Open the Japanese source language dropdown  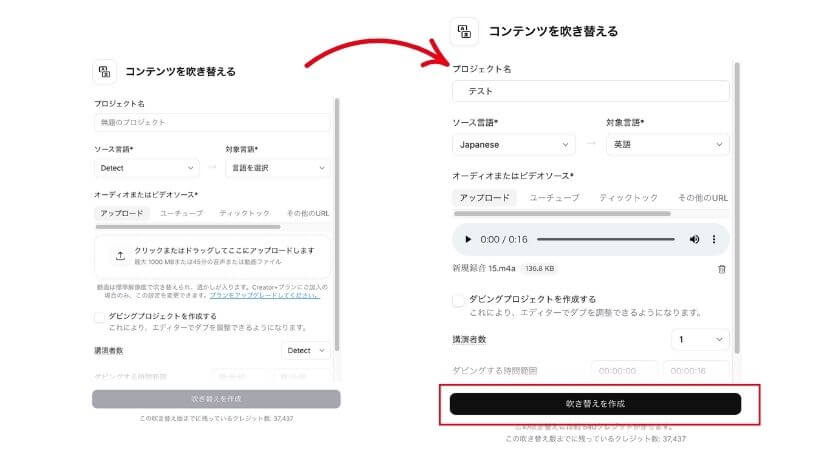point(513,145)
